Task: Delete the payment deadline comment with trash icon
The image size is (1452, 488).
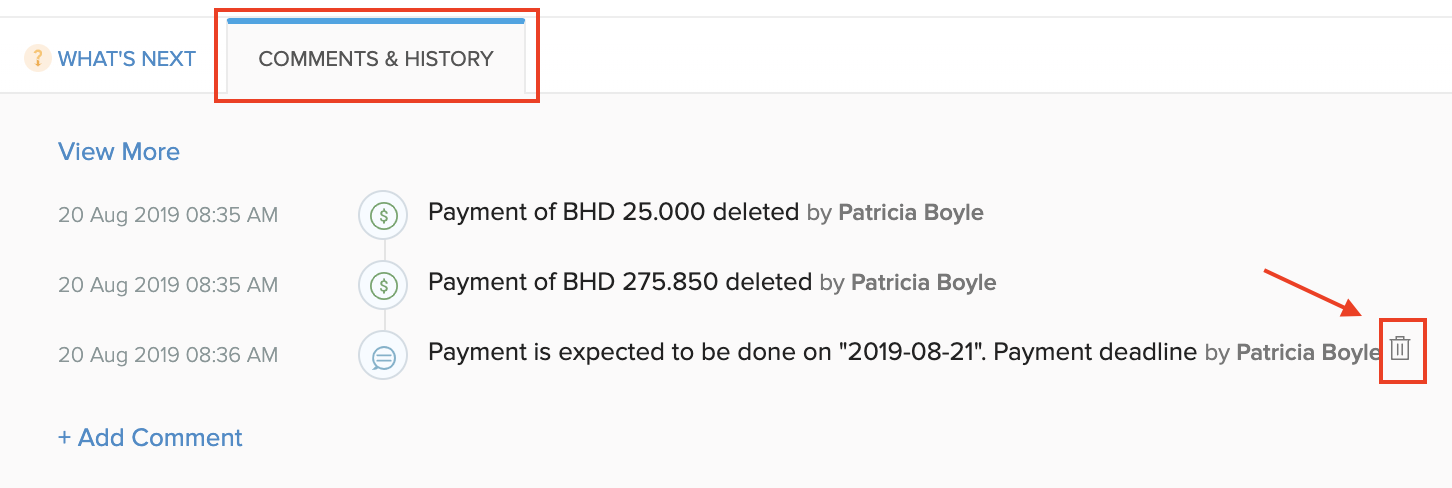Action: pos(1400,349)
